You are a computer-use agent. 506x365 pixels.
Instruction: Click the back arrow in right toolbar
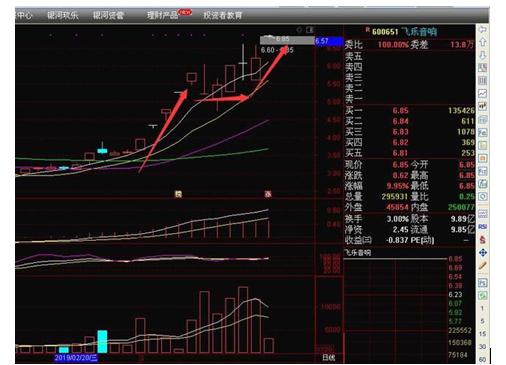tap(482, 30)
